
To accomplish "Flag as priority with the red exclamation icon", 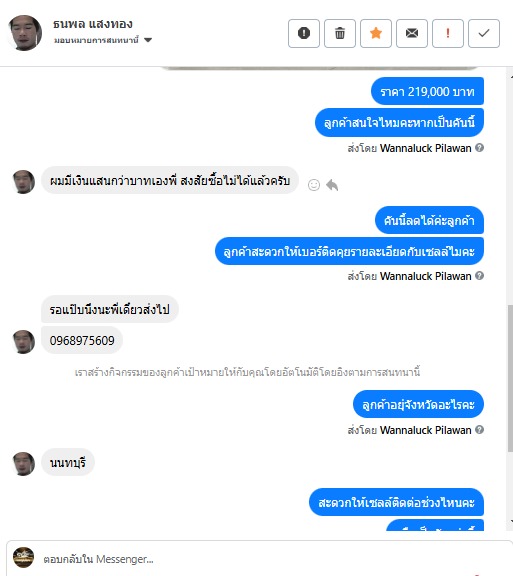I will 448,33.
